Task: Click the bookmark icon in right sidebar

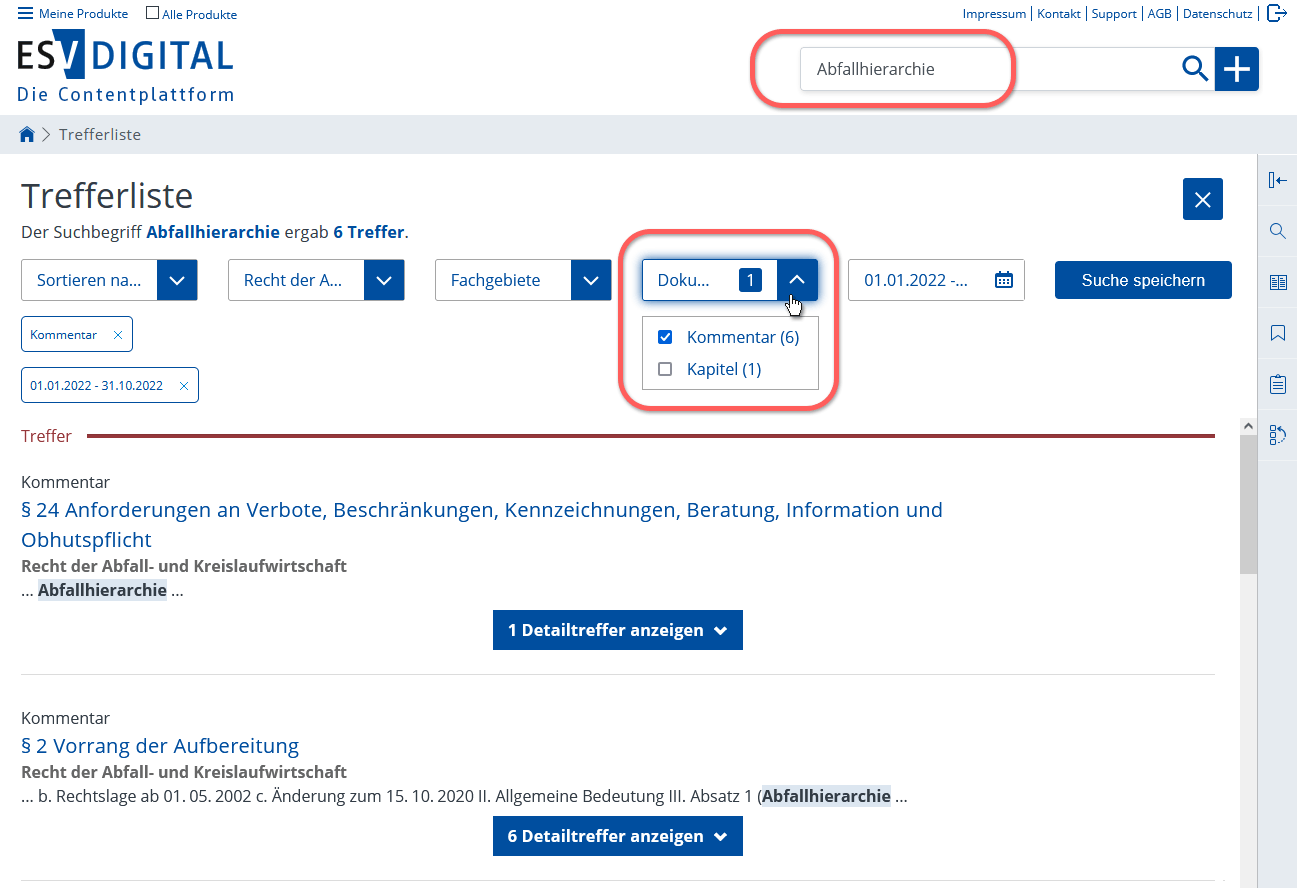Action: coord(1277,333)
